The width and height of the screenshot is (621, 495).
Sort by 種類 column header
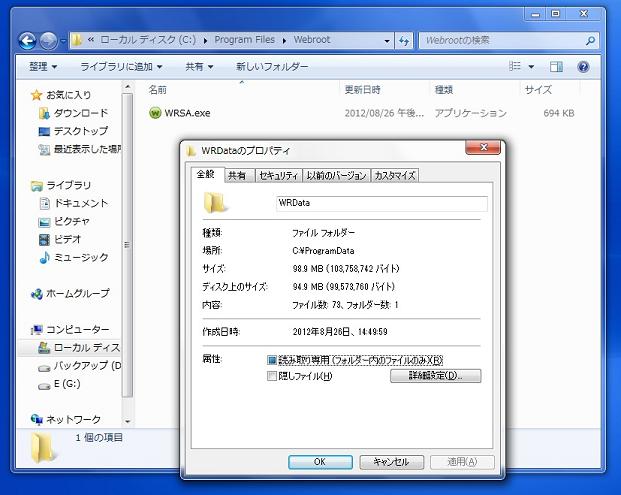pyautogui.click(x=444, y=90)
